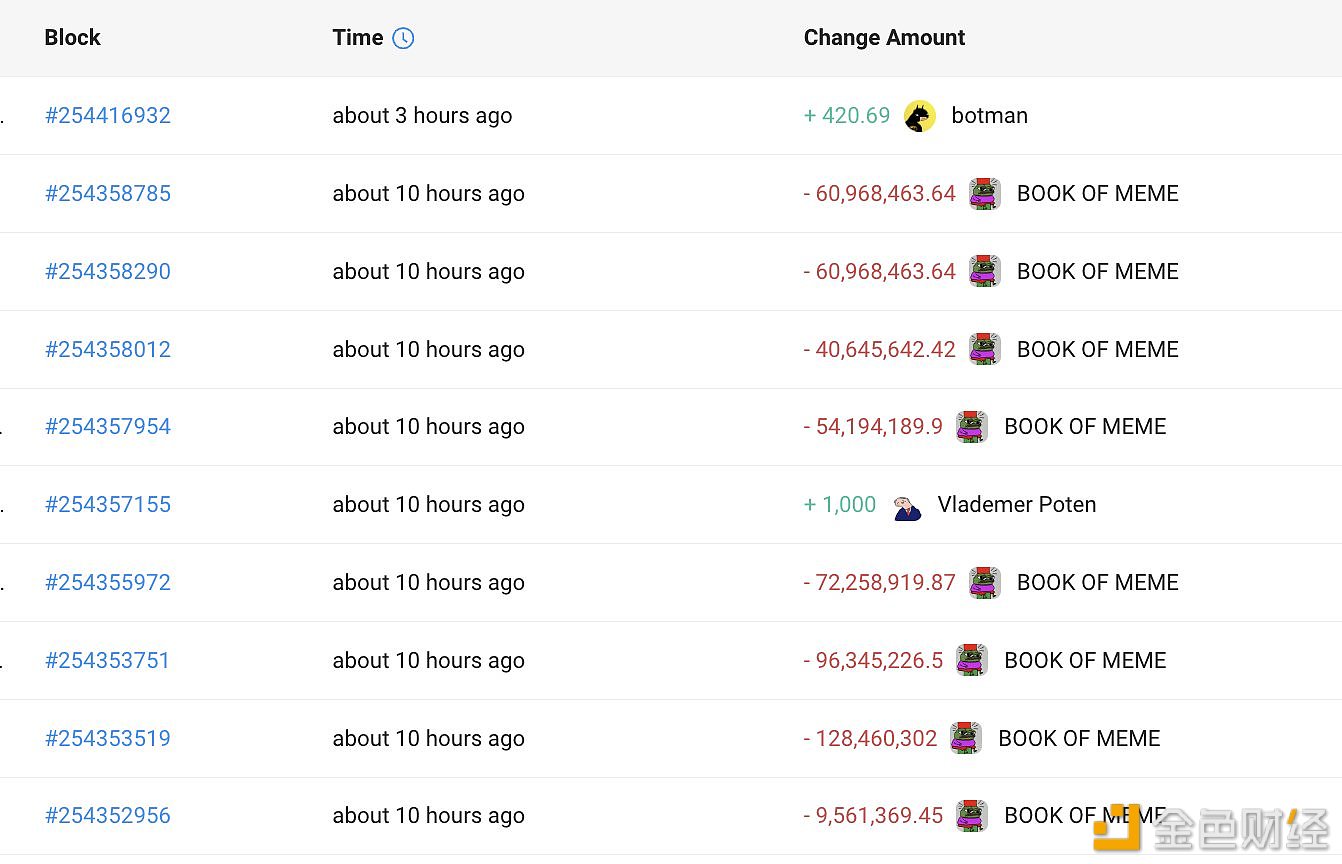Click the - 72,258,919.87 change amount
Screen dimensions: 1342x864
(x=880, y=583)
